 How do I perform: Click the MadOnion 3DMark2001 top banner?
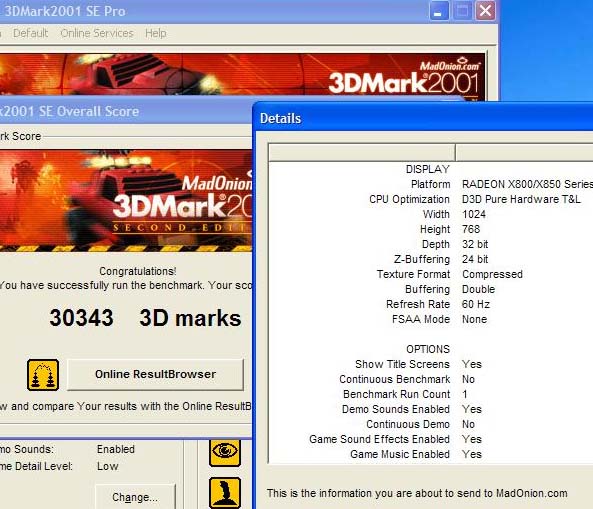(242, 74)
